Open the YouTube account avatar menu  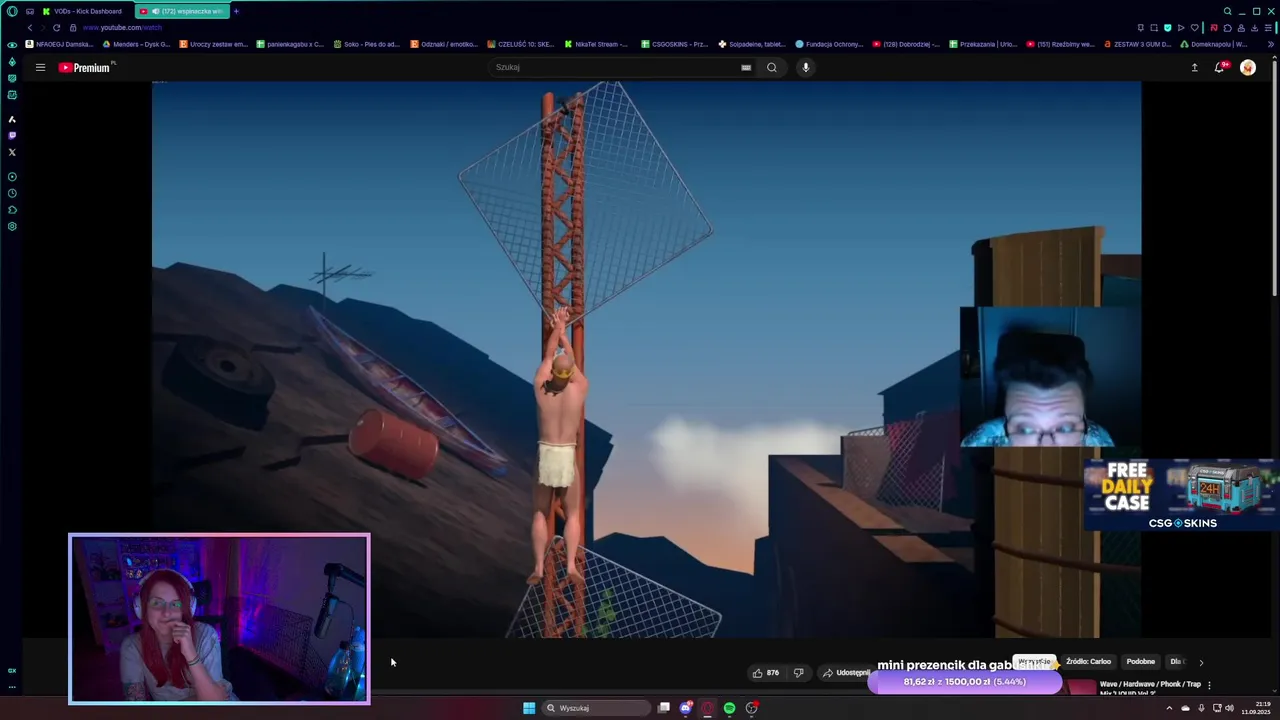[1248, 67]
